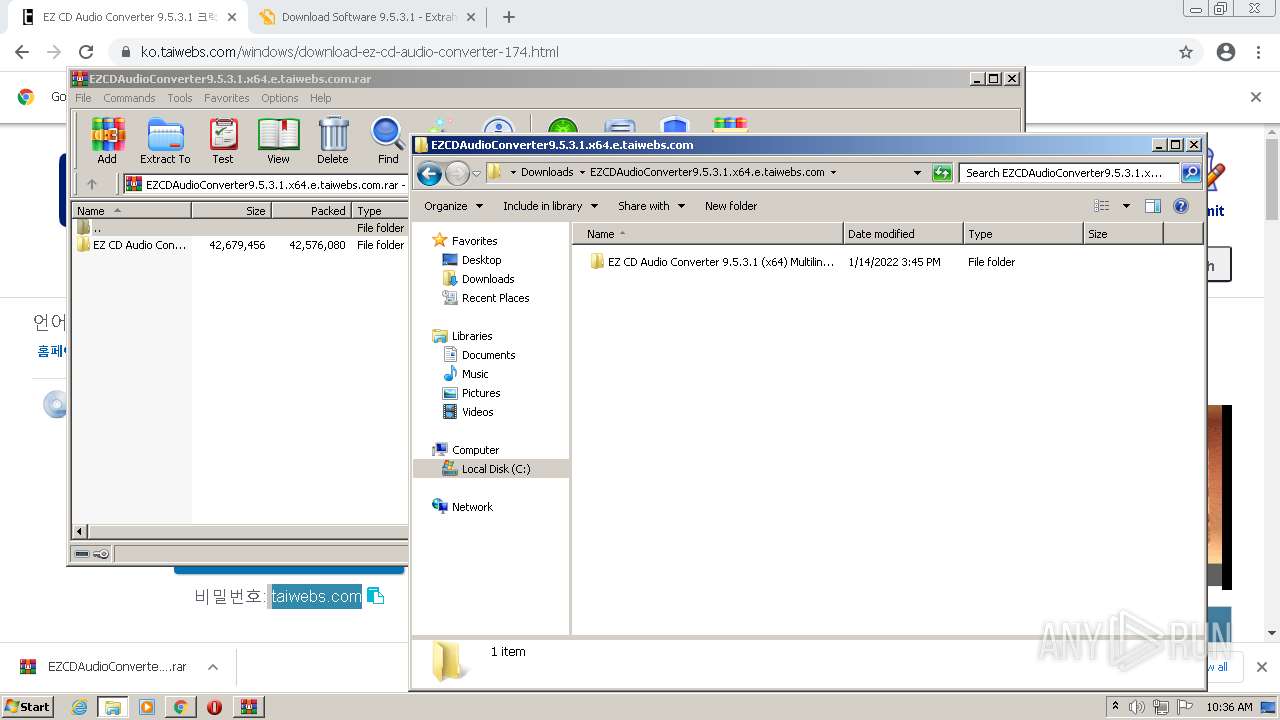1280x720 pixels.
Task: Click the Explorer search magnifier button
Action: click(x=1191, y=173)
